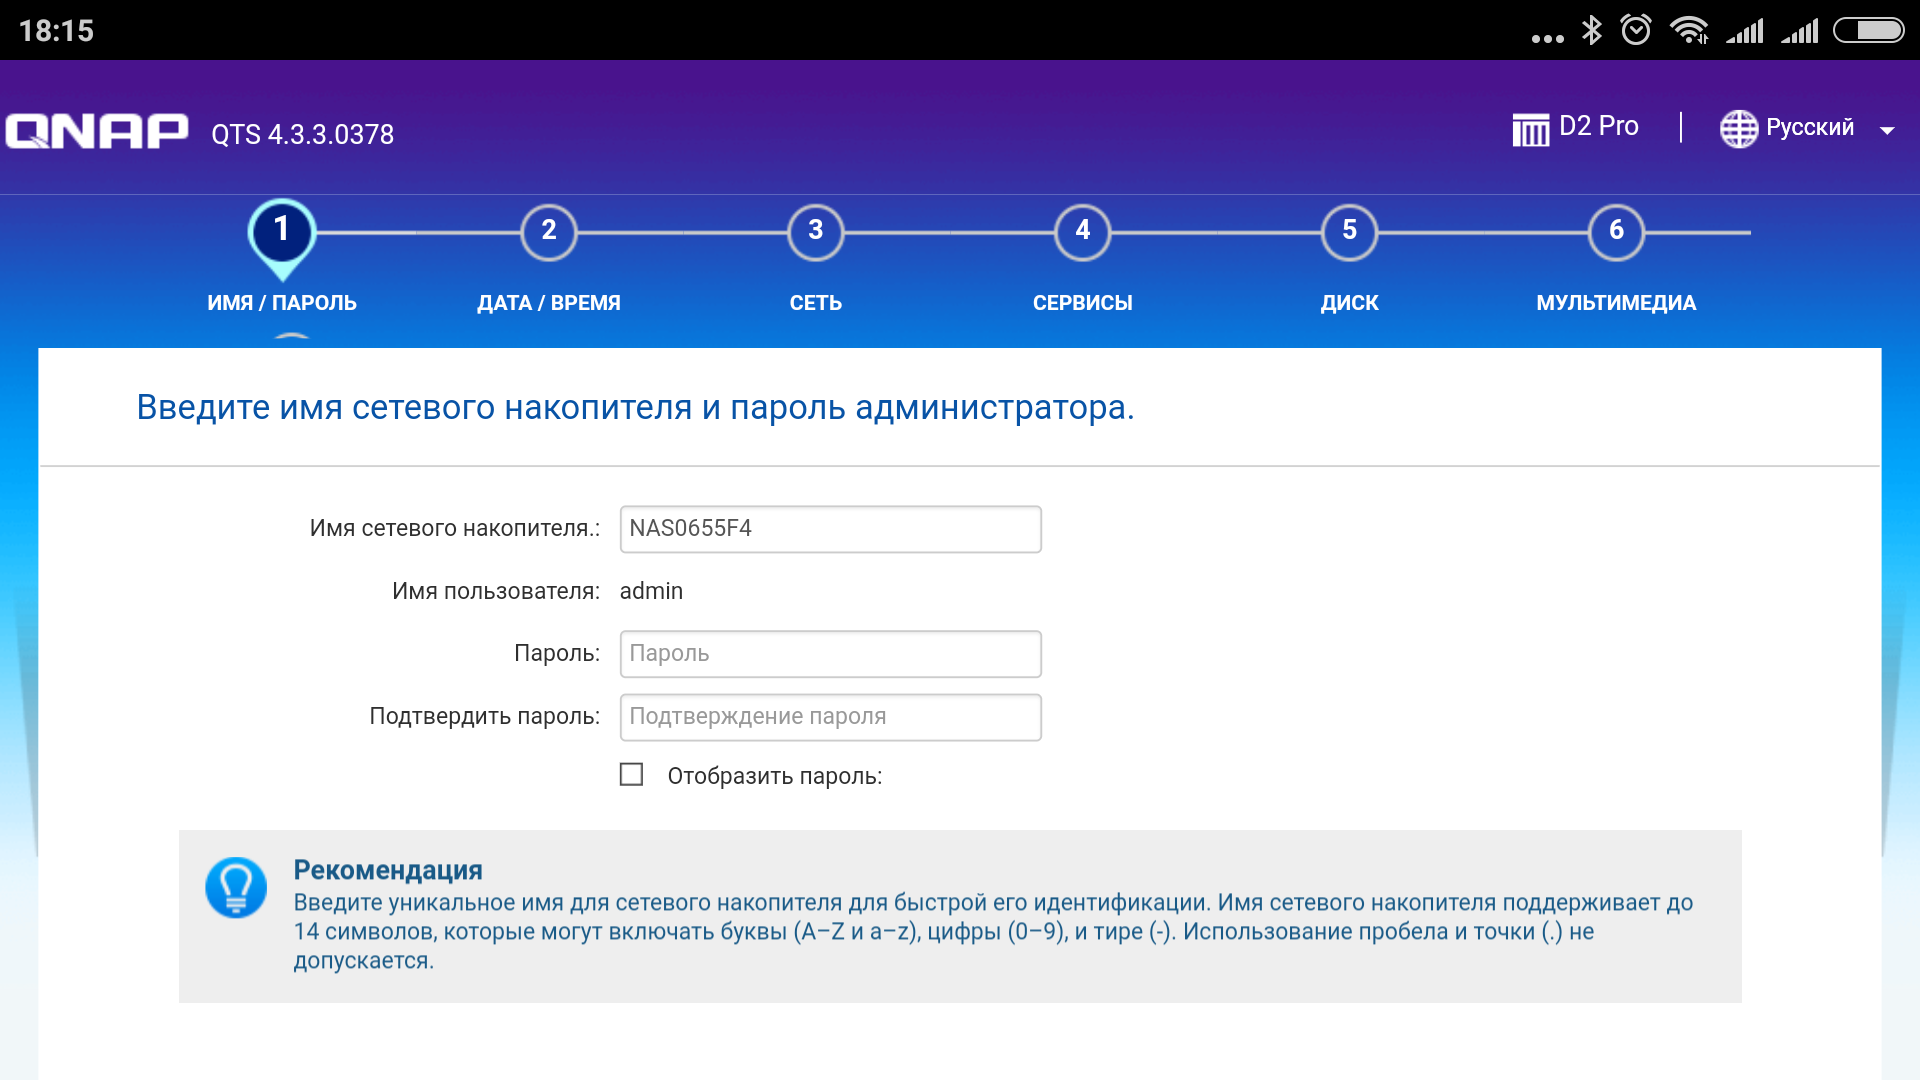Click the QNAP logo
The height and width of the screenshot is (1080, 1920).
(97, 131)
